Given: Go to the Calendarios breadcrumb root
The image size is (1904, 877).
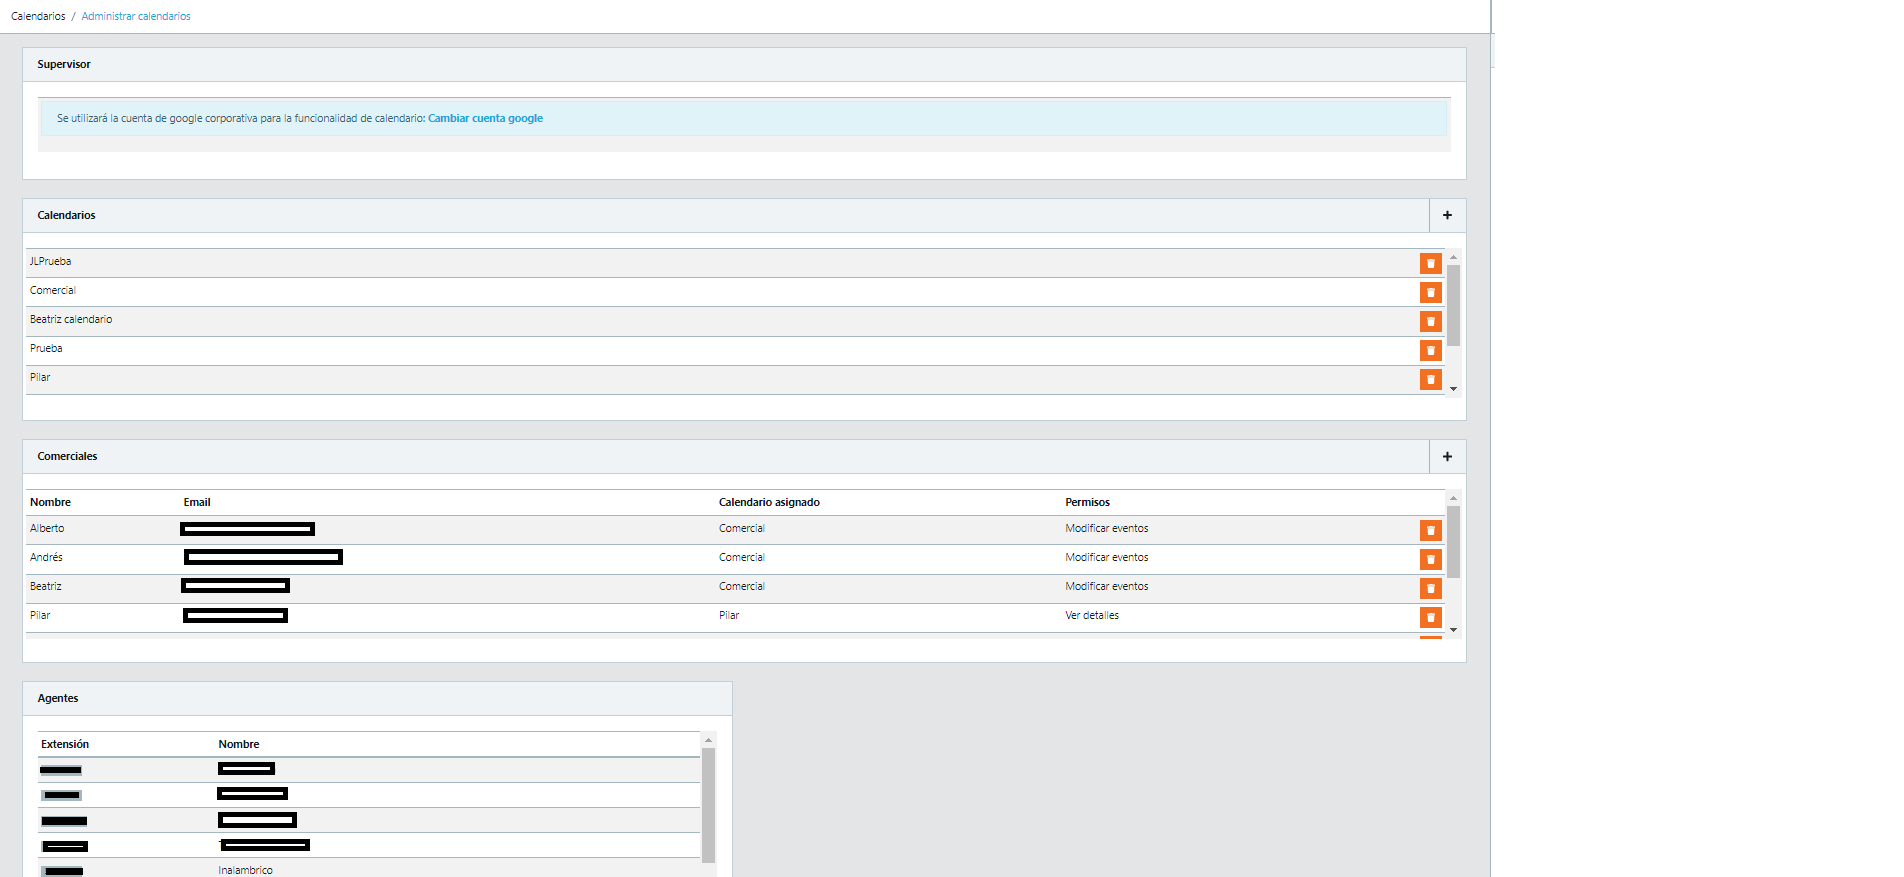Looking at the screenshot, I should pos(38,16).
